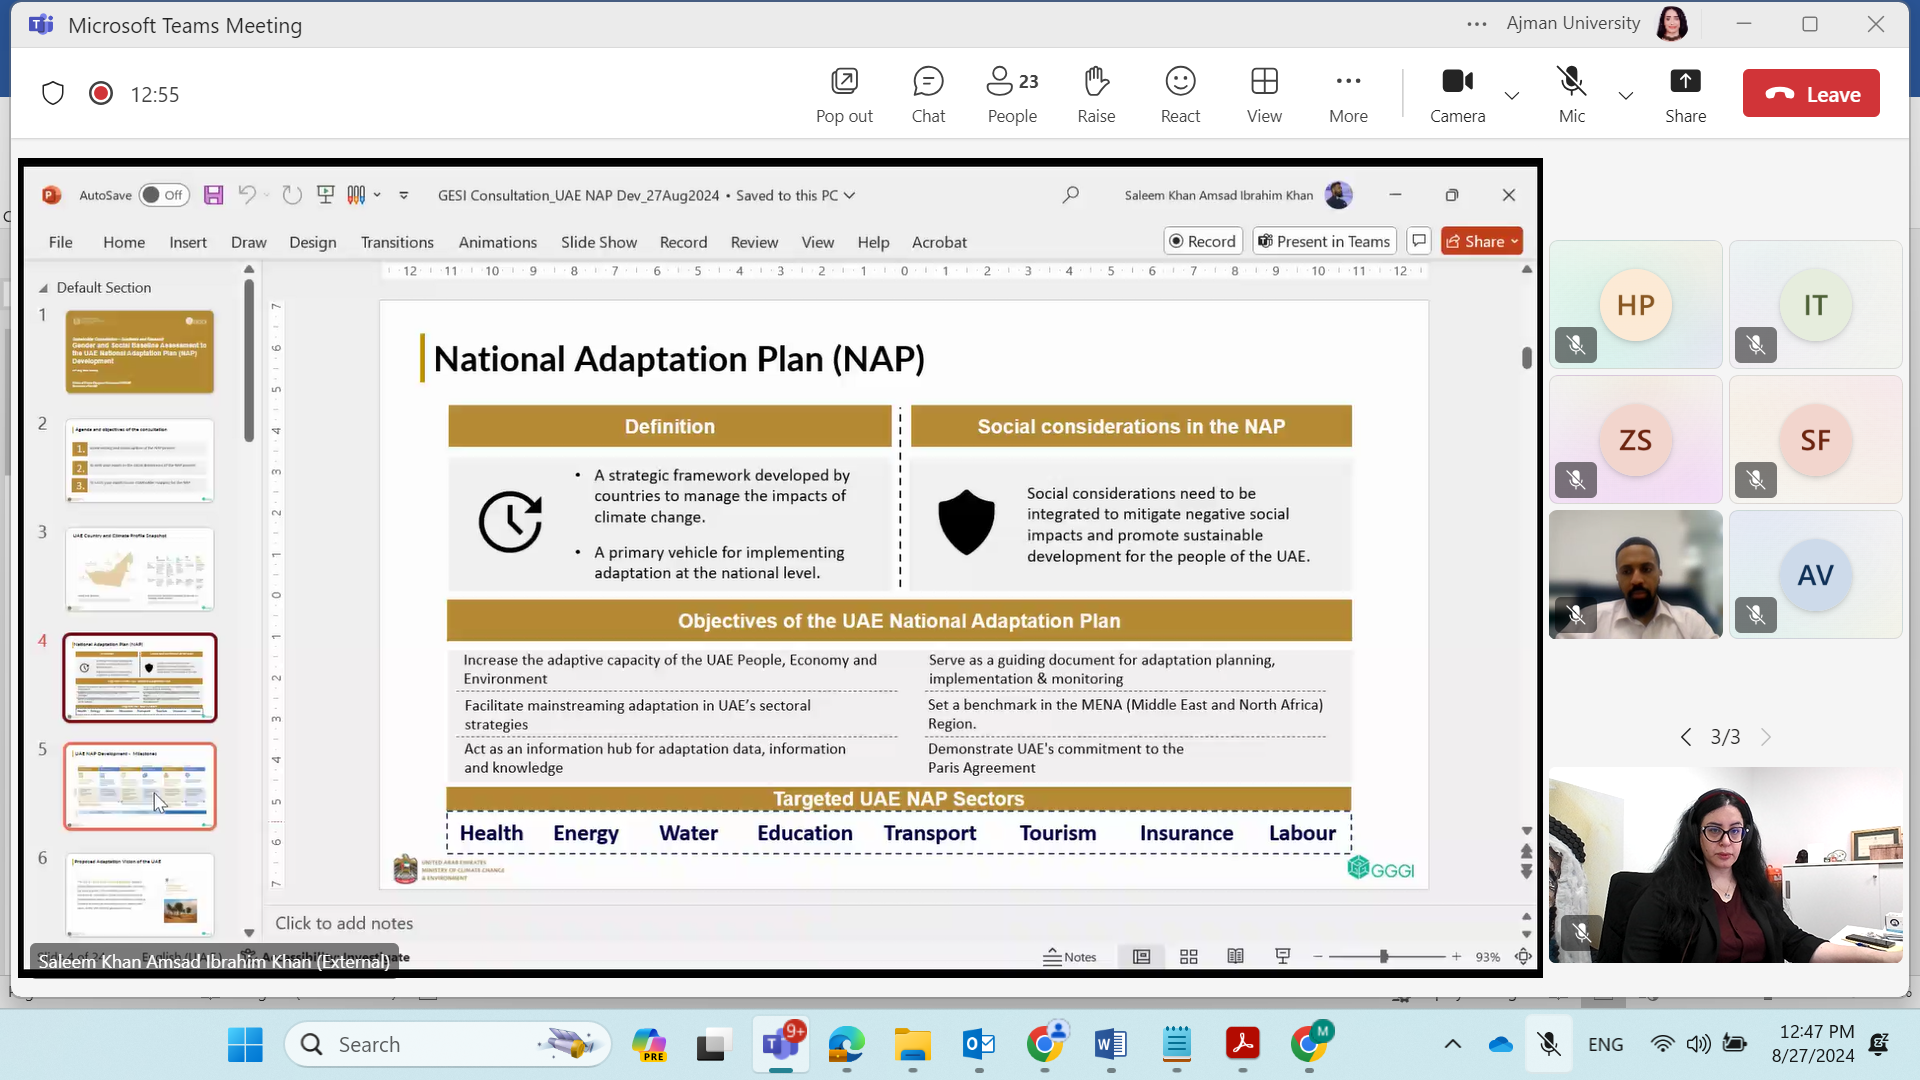Click the Leave meeting button

[1811, 94]
